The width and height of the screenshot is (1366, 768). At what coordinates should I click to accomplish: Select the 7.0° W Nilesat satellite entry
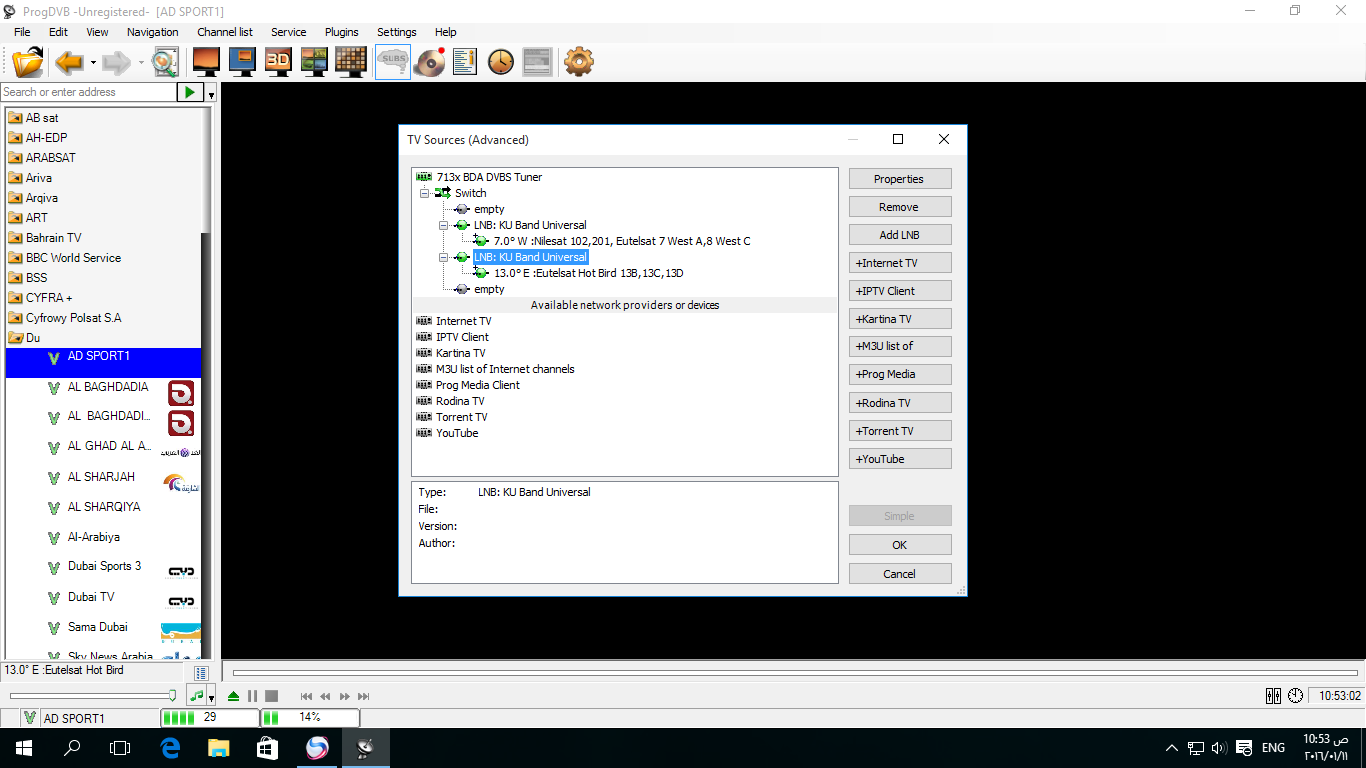click(622, 241)
